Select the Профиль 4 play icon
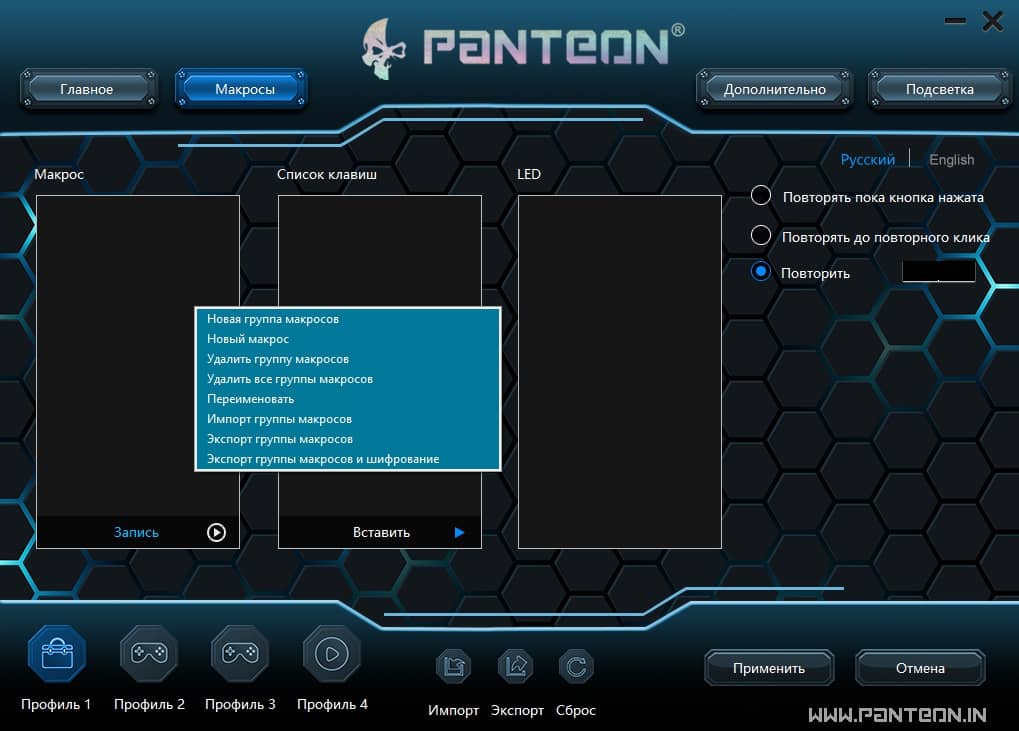This screenshot has width=1019, height=731. coord(331,653)
